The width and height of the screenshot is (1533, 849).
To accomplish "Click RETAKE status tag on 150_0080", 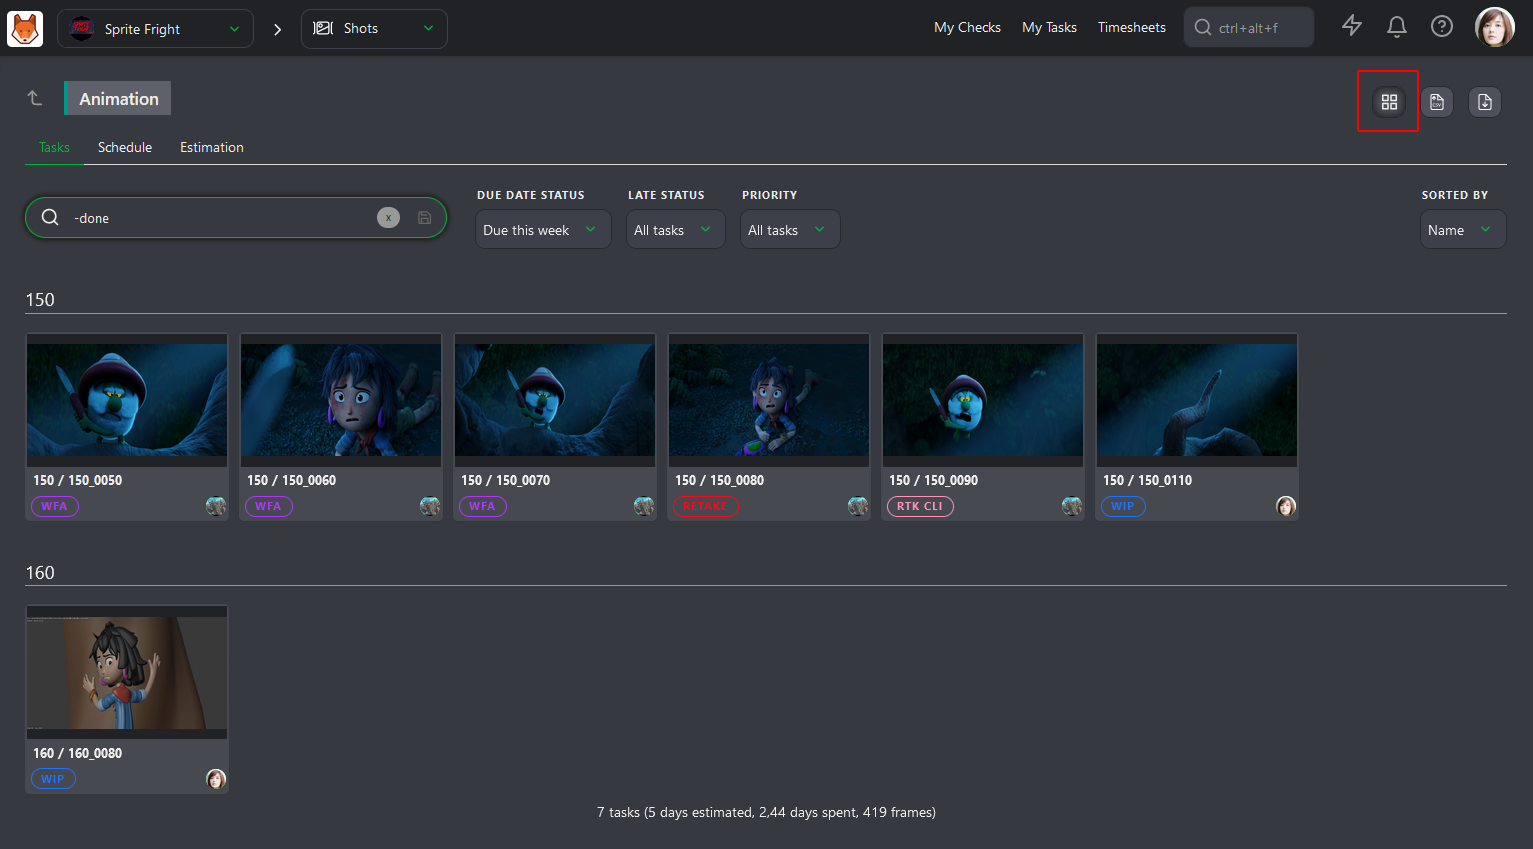I will click(705, 506).
